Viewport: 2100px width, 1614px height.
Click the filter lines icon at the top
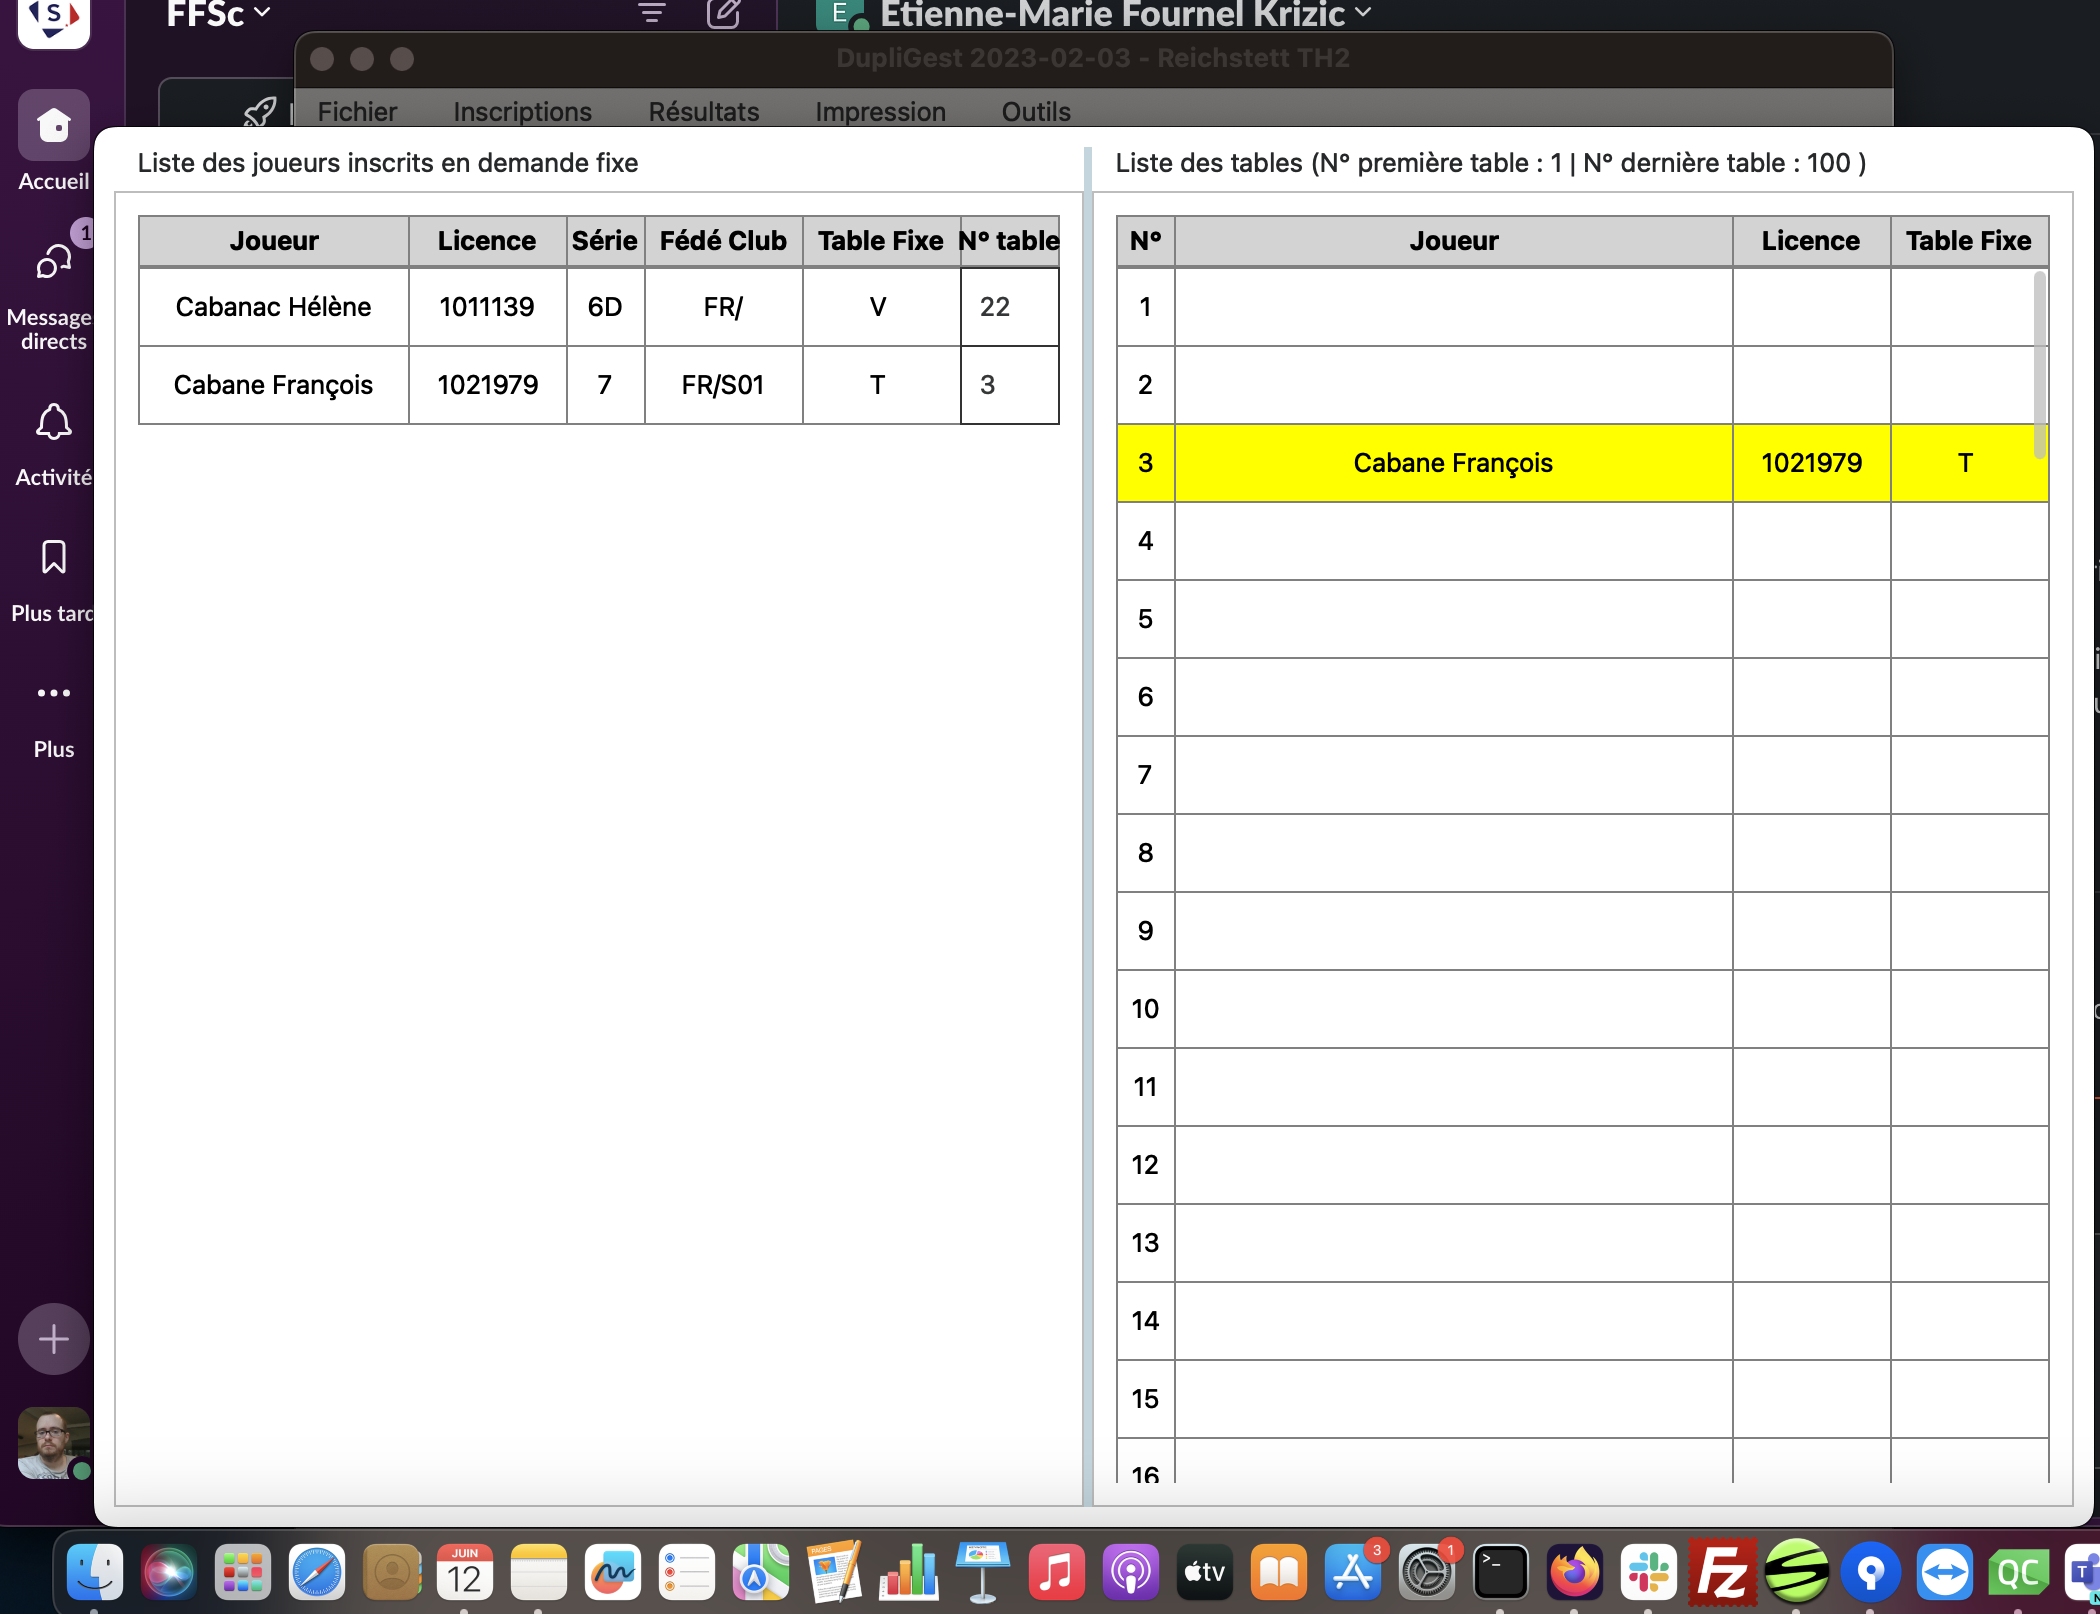[652, 14]
